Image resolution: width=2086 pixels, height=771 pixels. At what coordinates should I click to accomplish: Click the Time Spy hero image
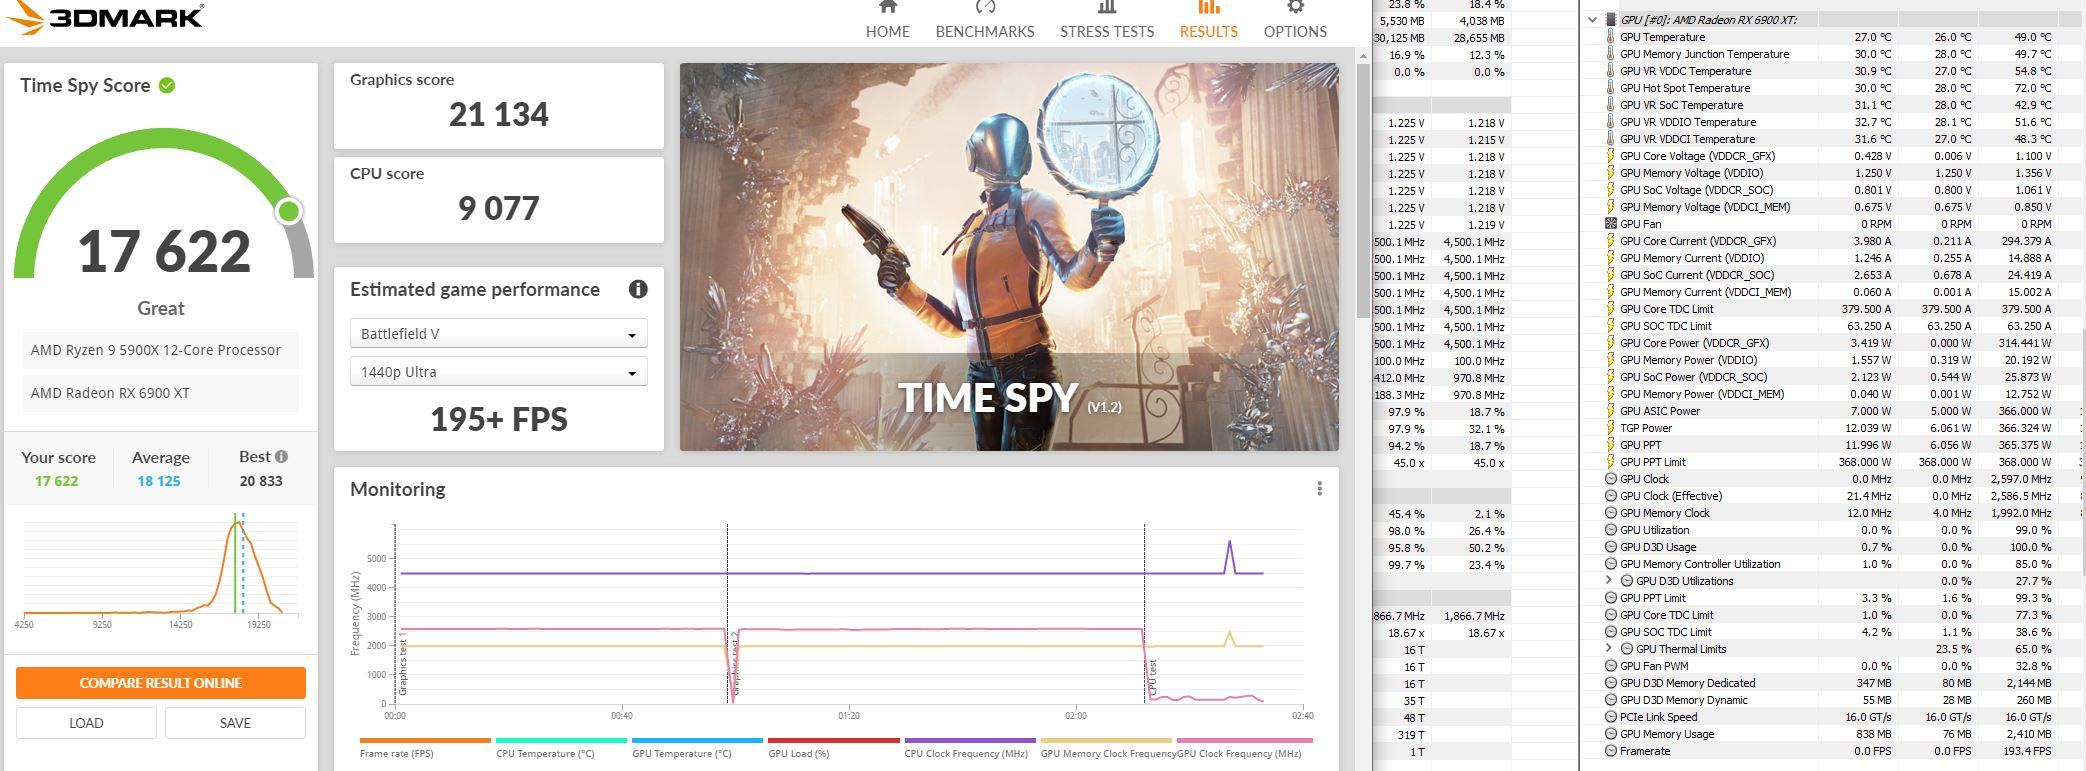(1009, 257)
